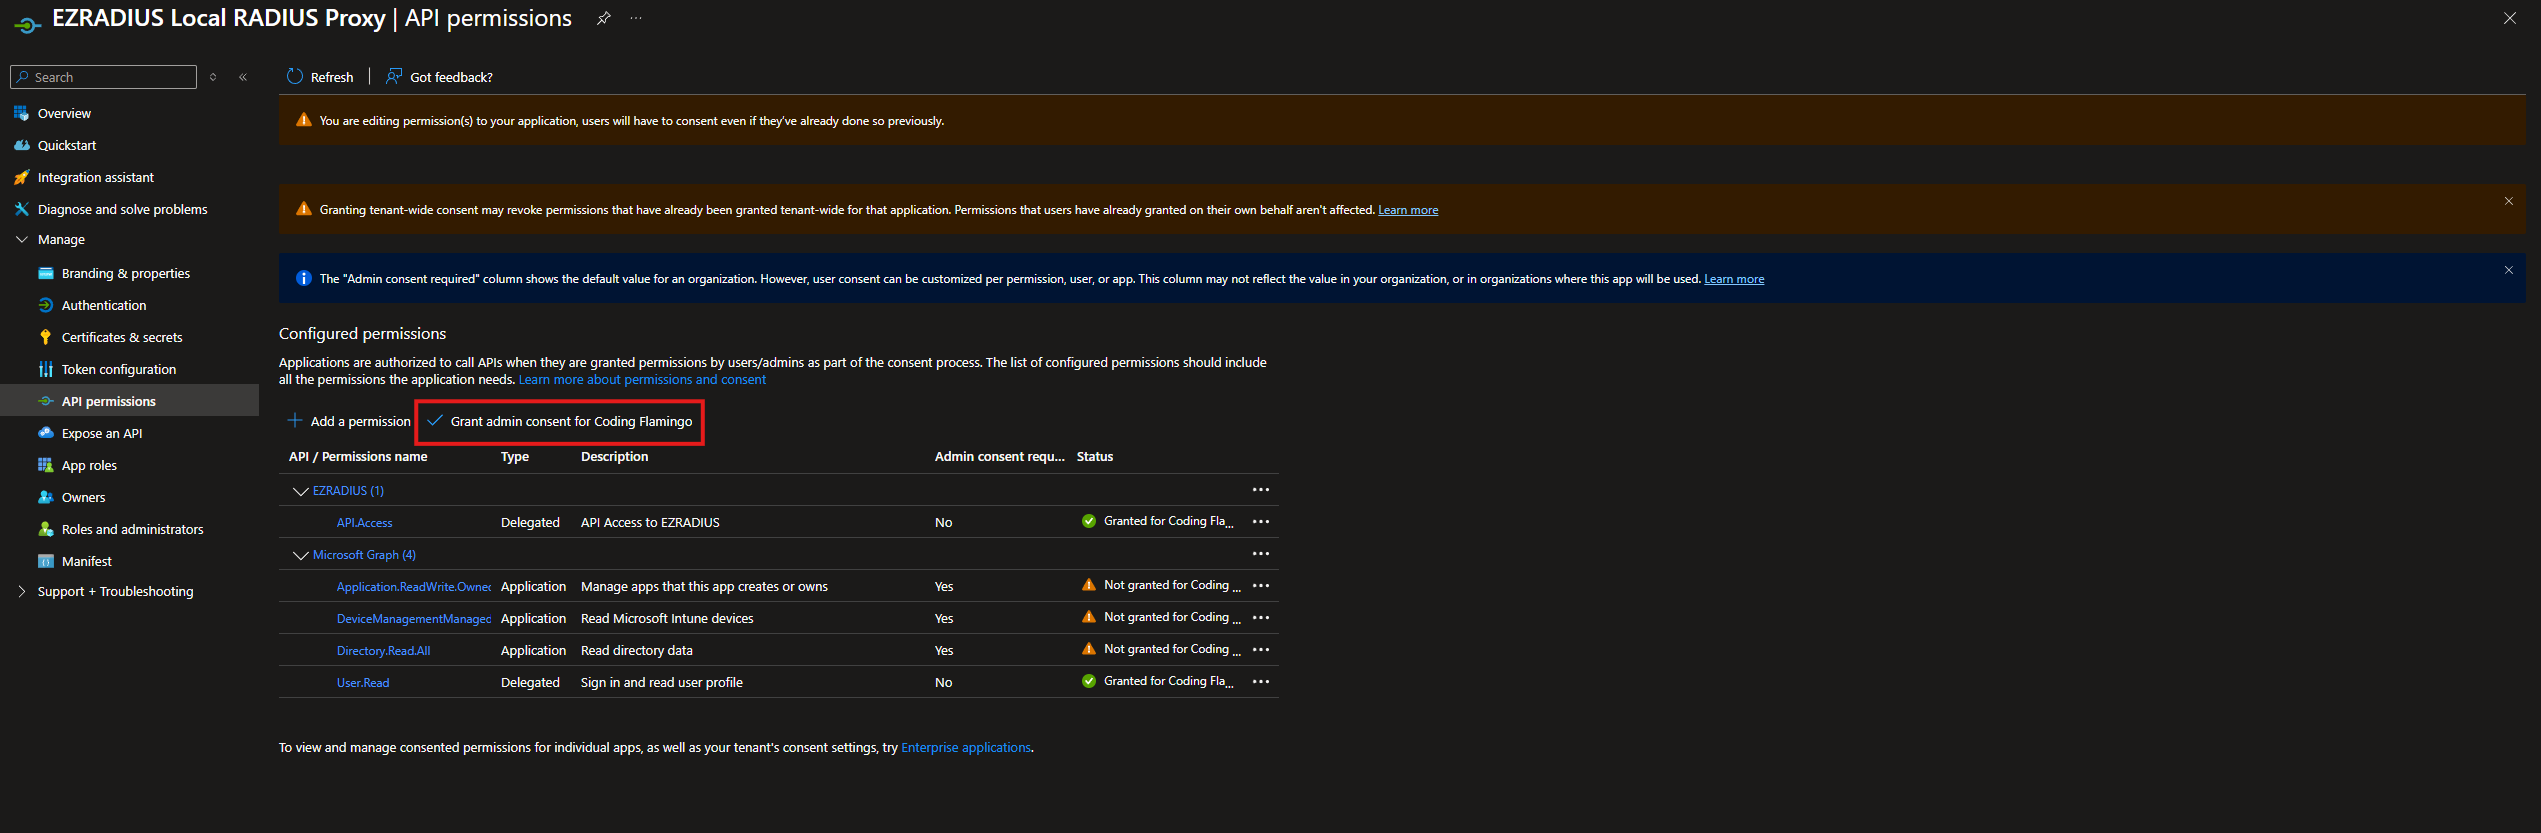Grant admin consent for Coding Flamingo
The height and width of the screenshot is (833, 2541).
pyautogui.click(x=560, y=421)
